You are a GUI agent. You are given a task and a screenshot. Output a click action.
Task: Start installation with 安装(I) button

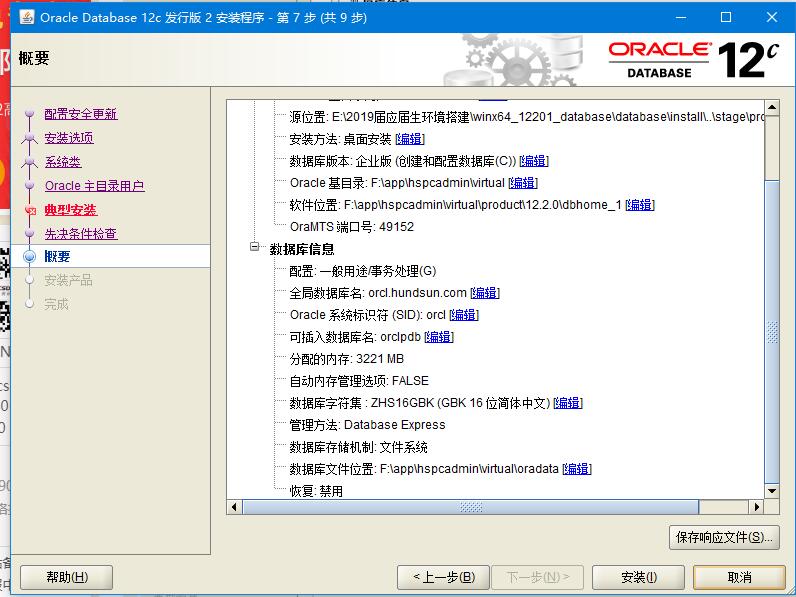pos(638,577)
